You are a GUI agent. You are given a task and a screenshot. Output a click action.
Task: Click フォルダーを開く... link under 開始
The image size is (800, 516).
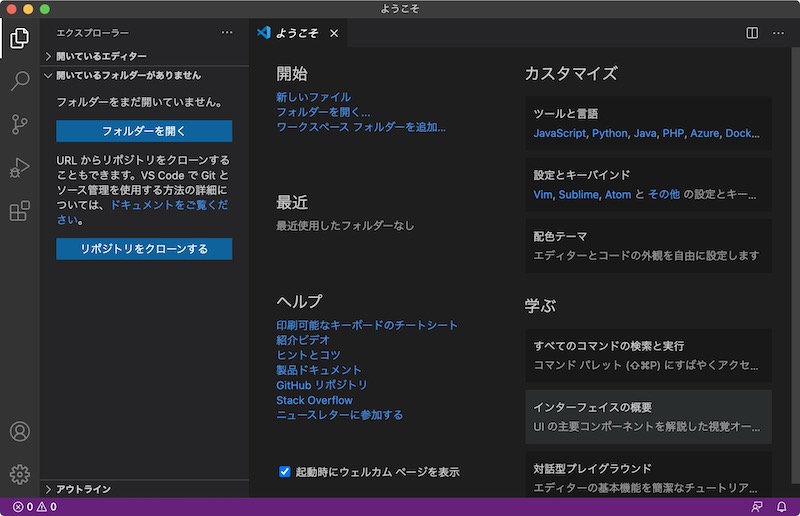pos(323,112)
